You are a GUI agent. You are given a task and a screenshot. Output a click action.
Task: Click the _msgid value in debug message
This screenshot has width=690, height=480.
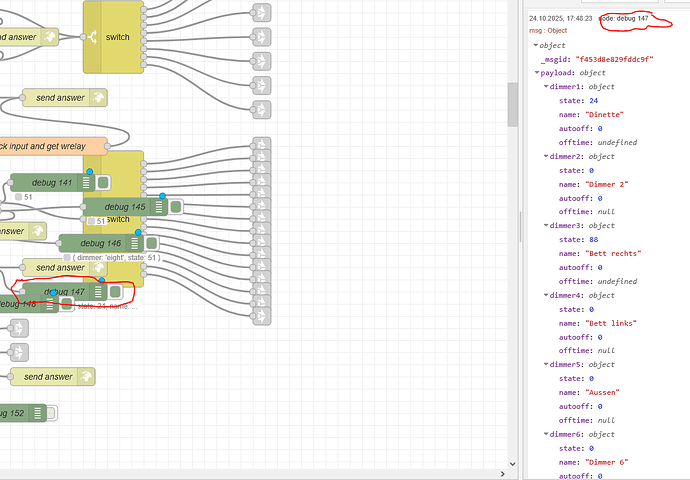tap(614, 59)
